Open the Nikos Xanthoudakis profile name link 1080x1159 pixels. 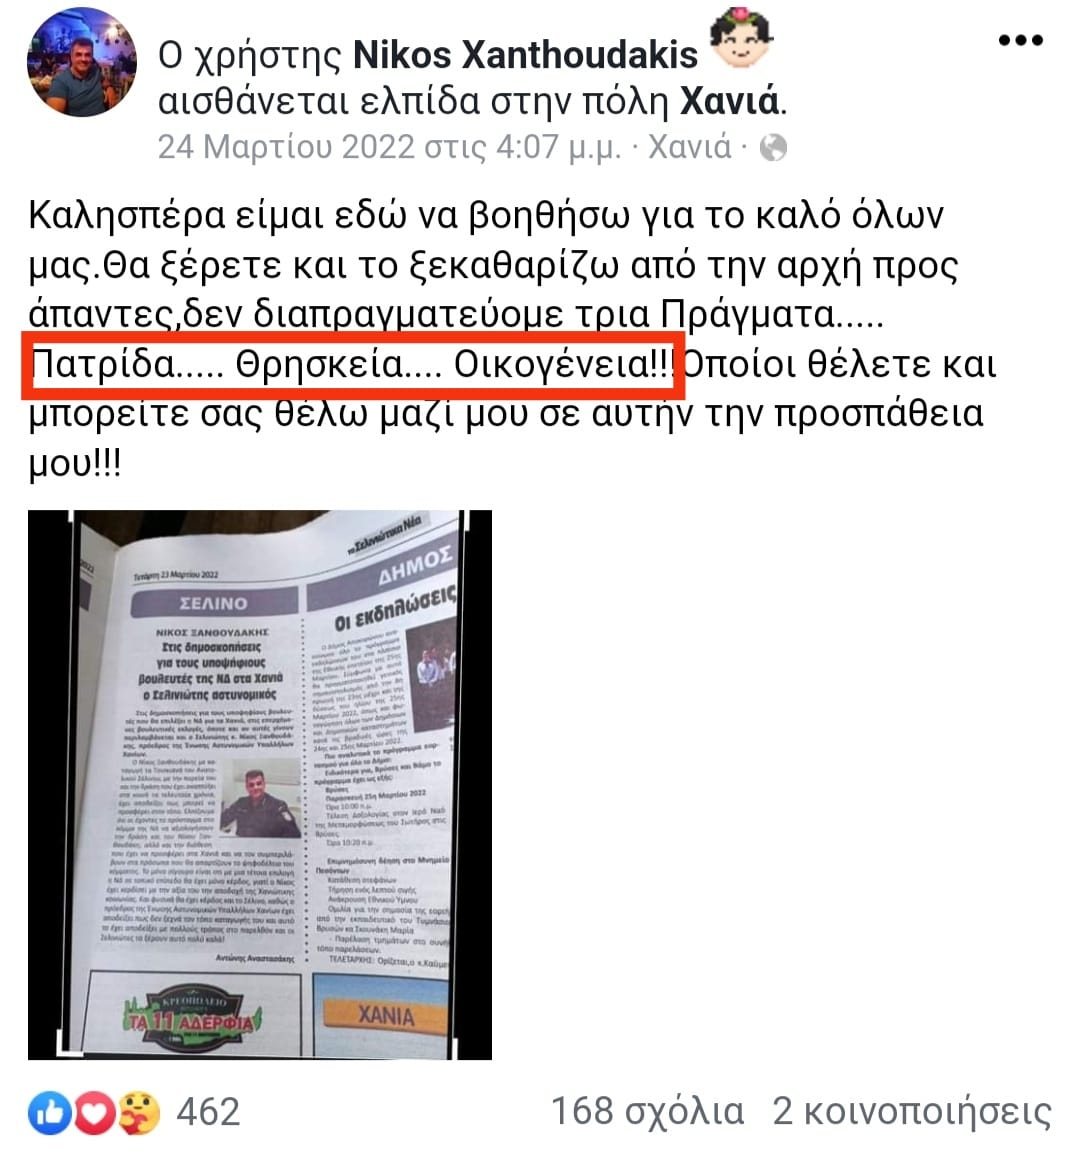pos(525,55)
